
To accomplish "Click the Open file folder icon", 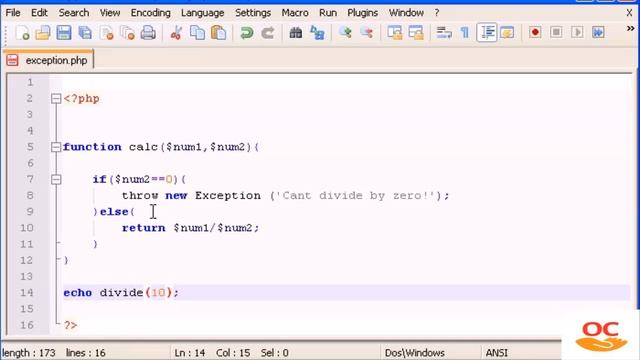I will [x=43, y=33].
